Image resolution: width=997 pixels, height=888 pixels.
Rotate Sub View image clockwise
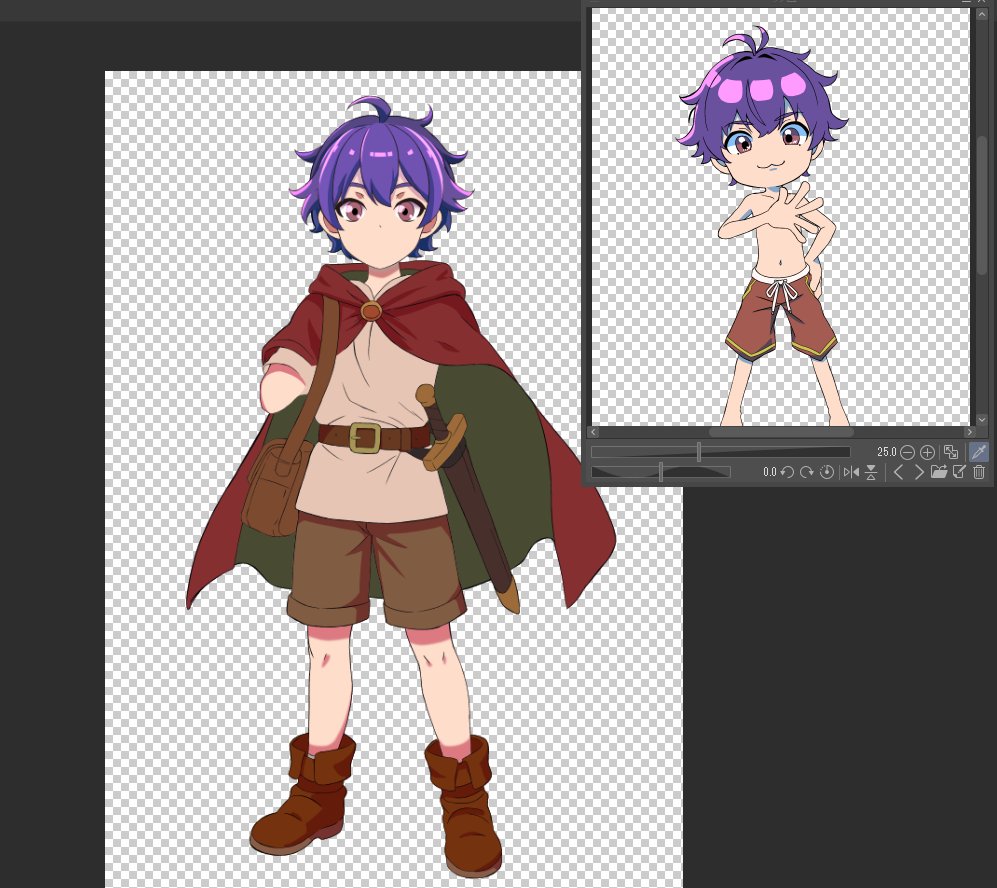(806, 472)
